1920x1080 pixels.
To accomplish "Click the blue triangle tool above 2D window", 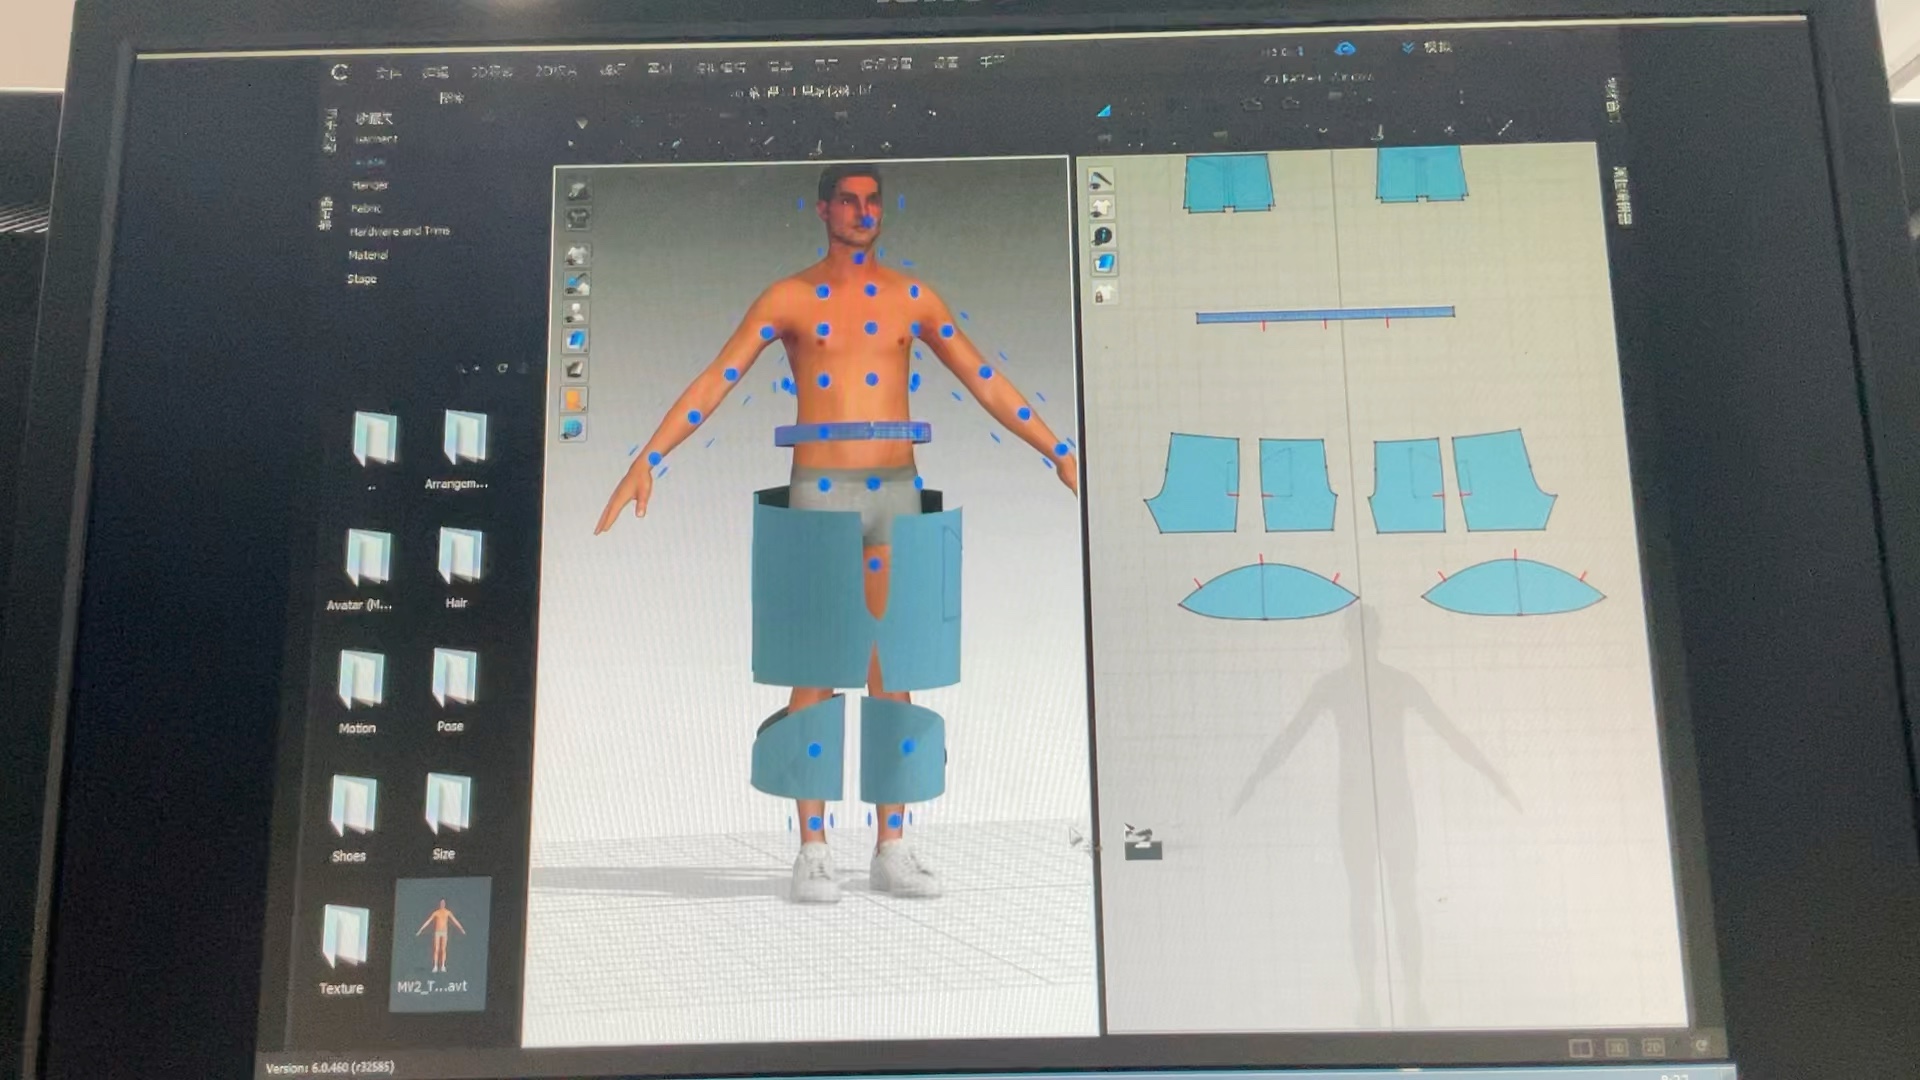I will 1103,110.
